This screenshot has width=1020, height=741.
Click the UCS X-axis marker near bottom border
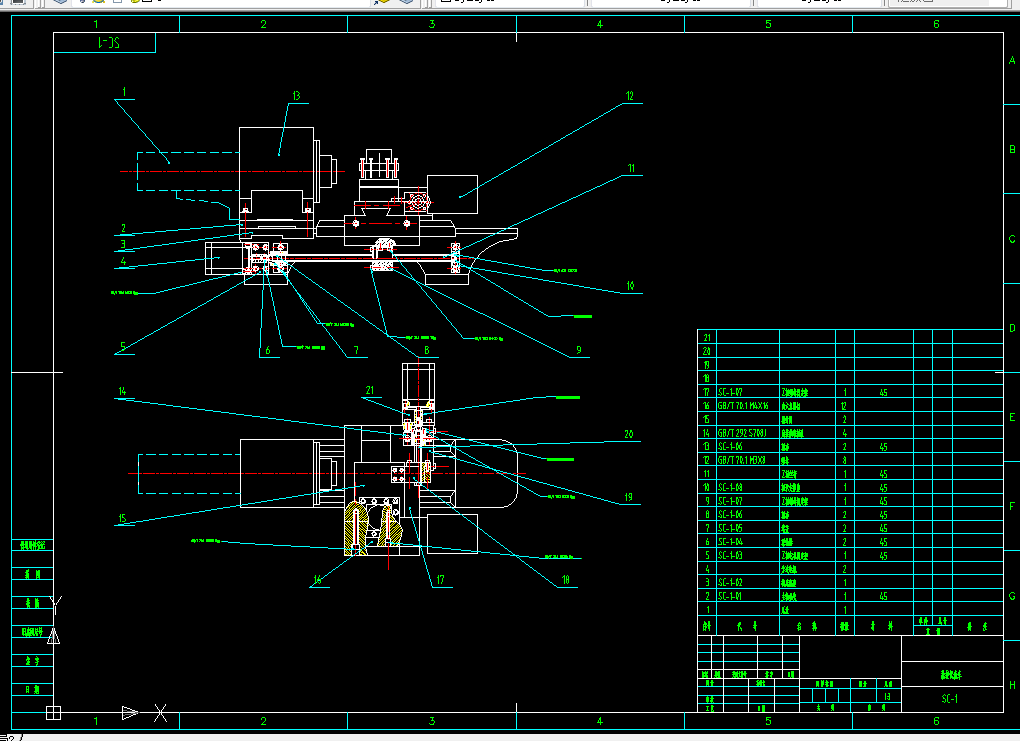[160, 713]
